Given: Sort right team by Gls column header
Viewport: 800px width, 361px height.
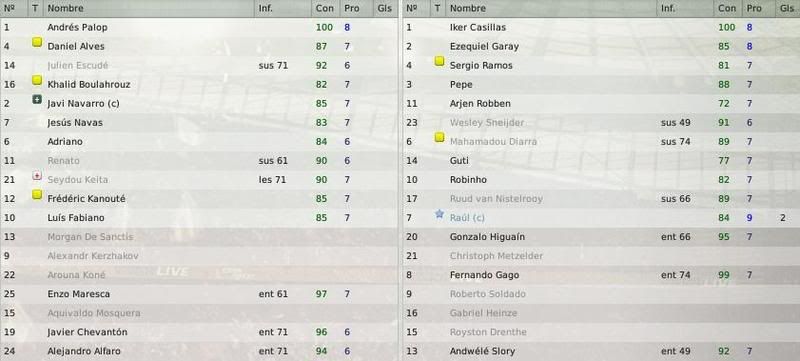Looking at the screenshot, I should coord(786,8).
